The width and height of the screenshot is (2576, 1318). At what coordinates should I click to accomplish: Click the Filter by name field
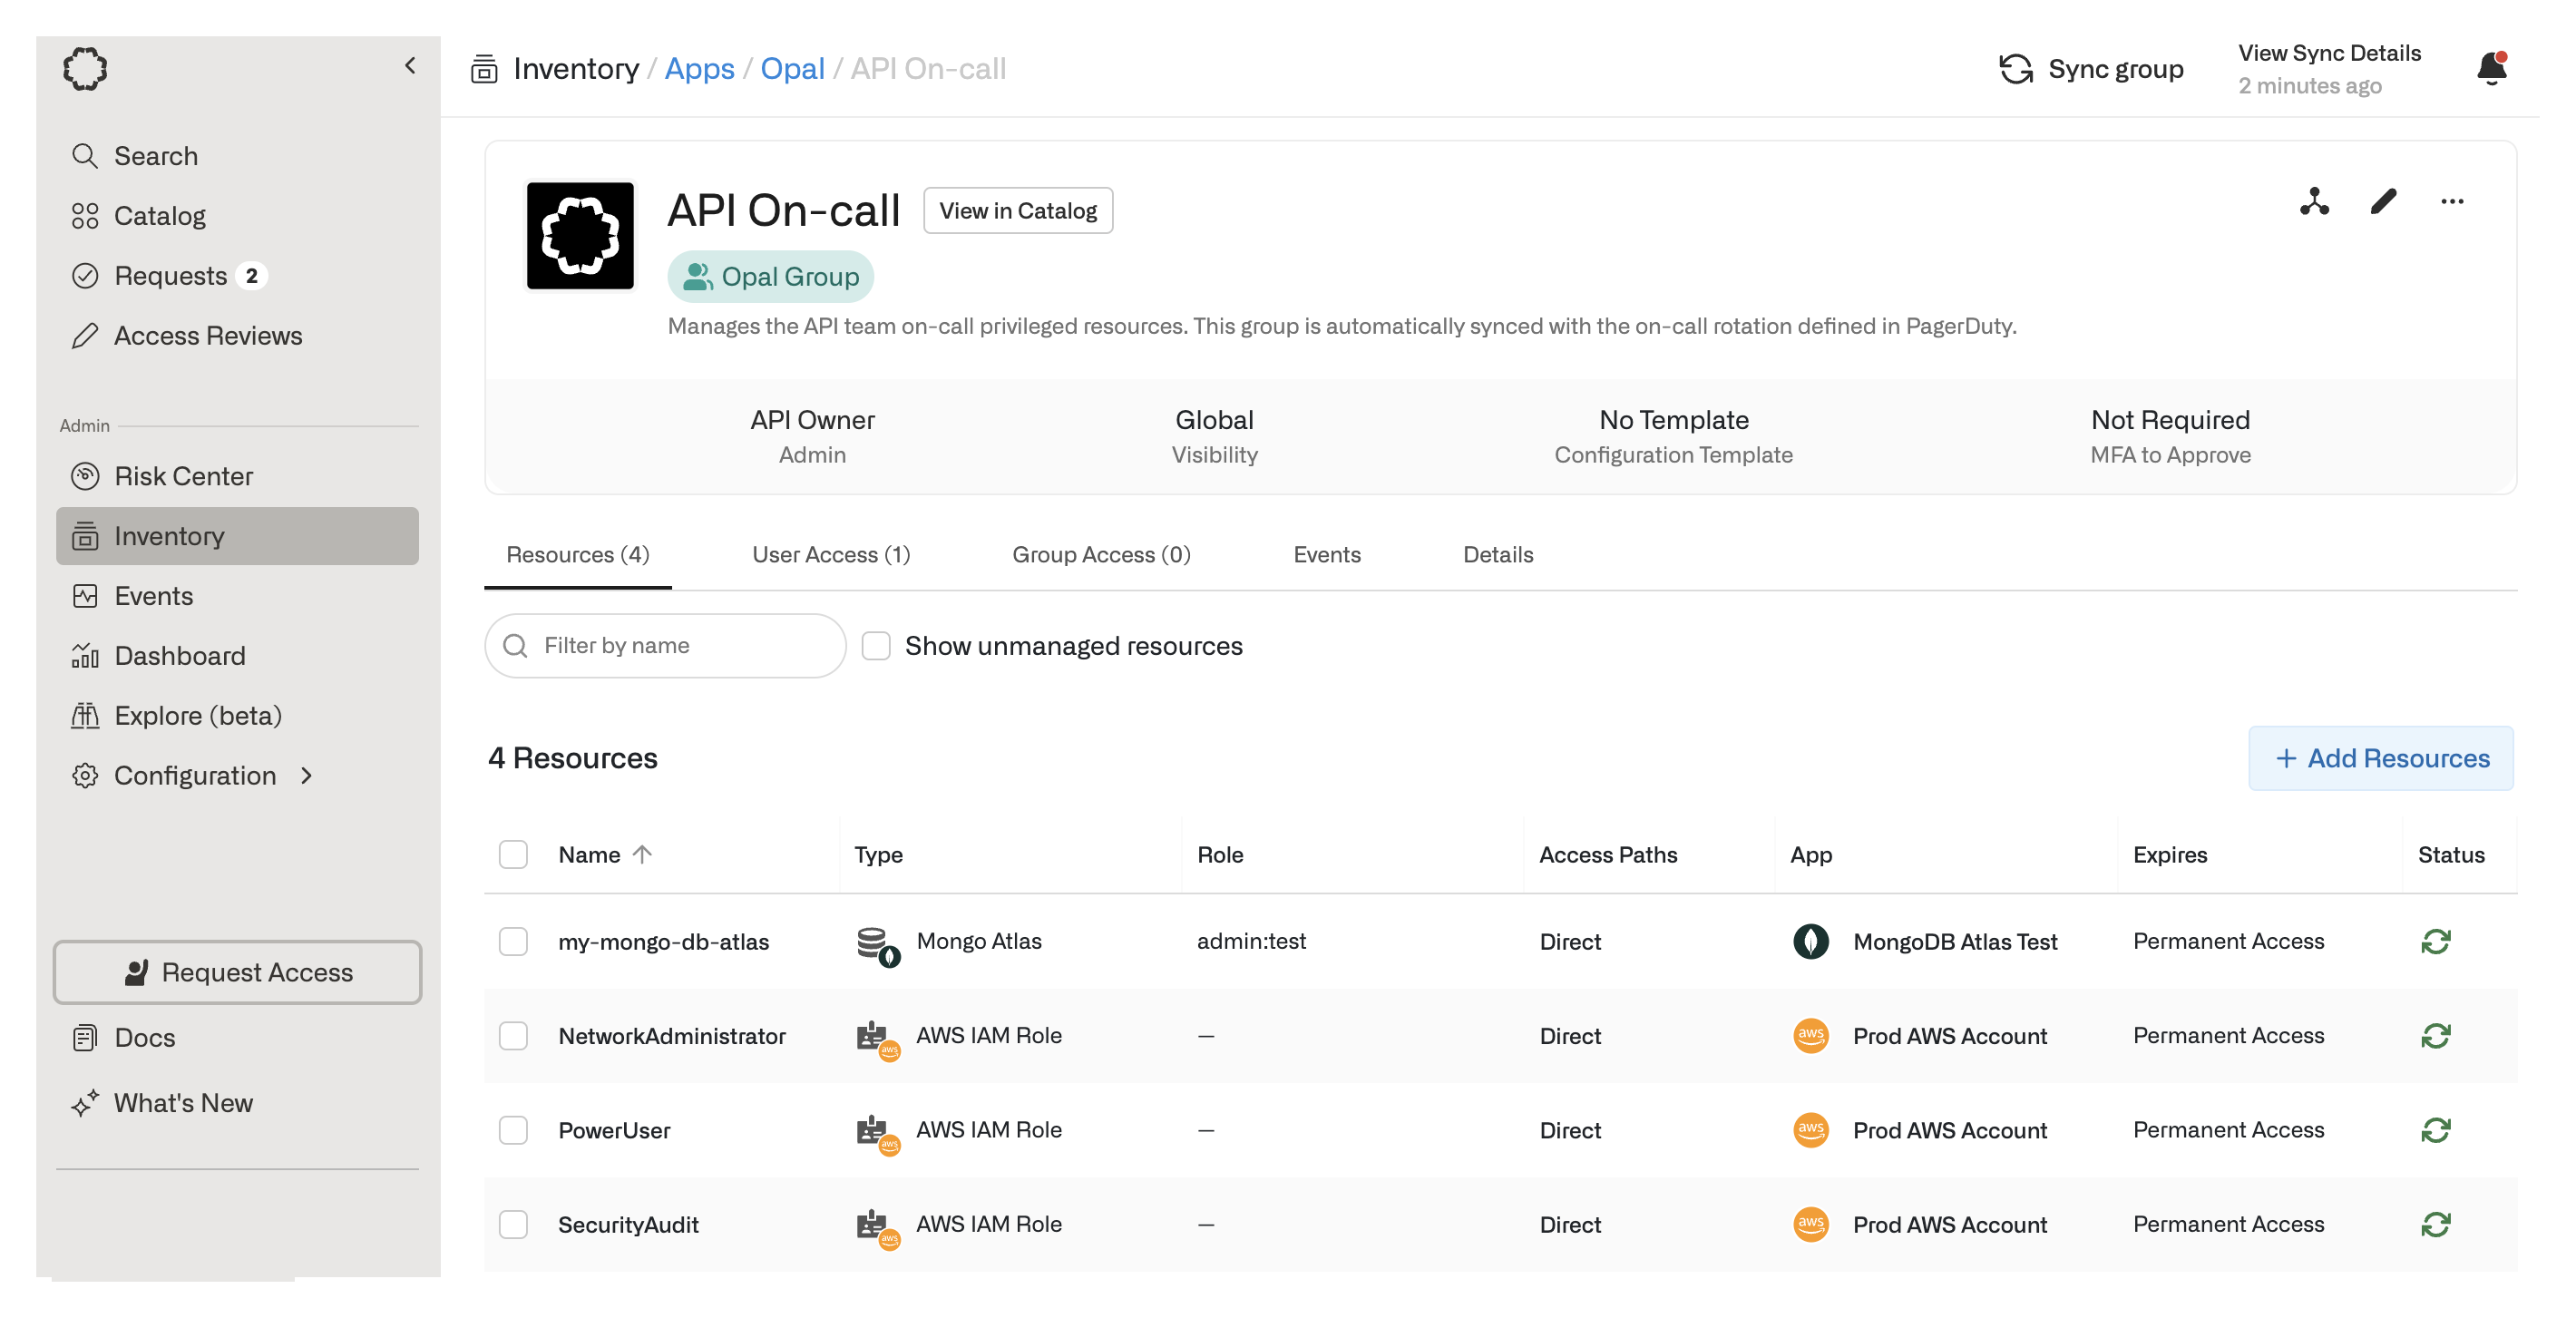click(x=680, y=646)
